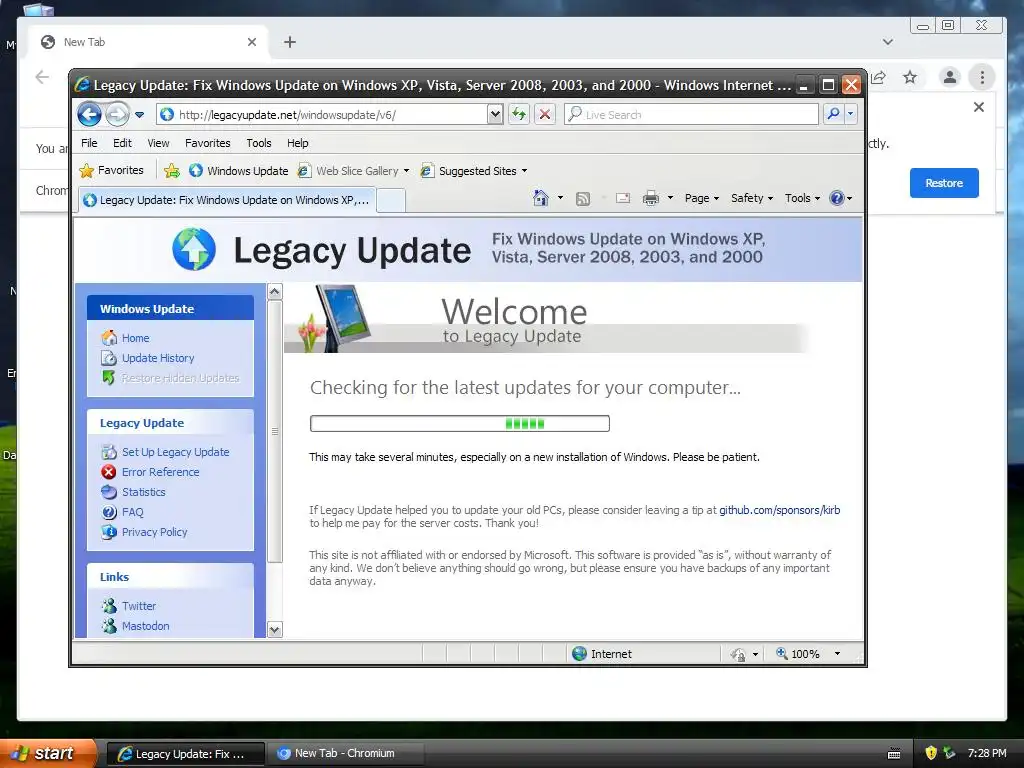This screenshot has height=768, width=1024.
Task: Click the update checking progress bar
Action: tap(460, 424)
